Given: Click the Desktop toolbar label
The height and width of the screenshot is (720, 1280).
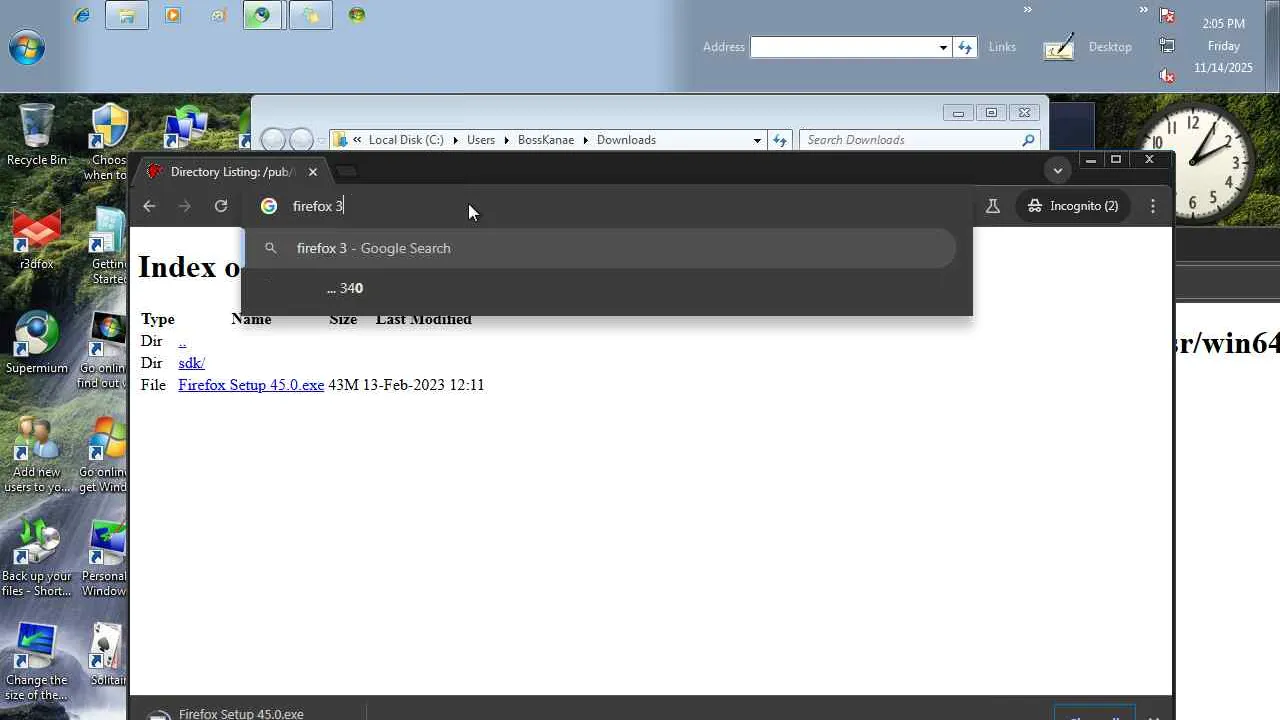Looking at the screenshot, I should click(x=1110, y=47).
